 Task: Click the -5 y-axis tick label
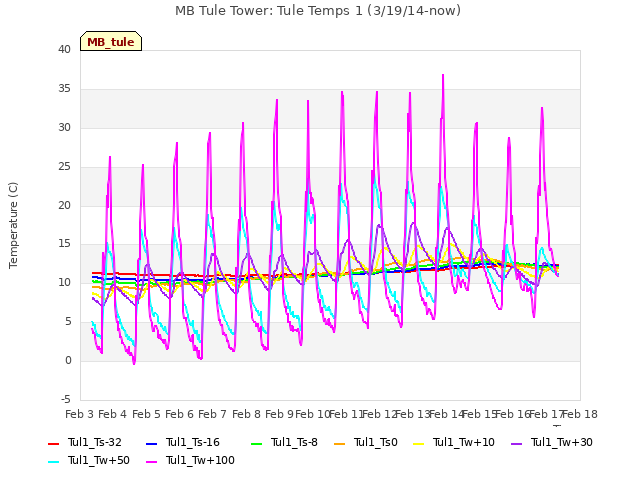pos(67,400)
